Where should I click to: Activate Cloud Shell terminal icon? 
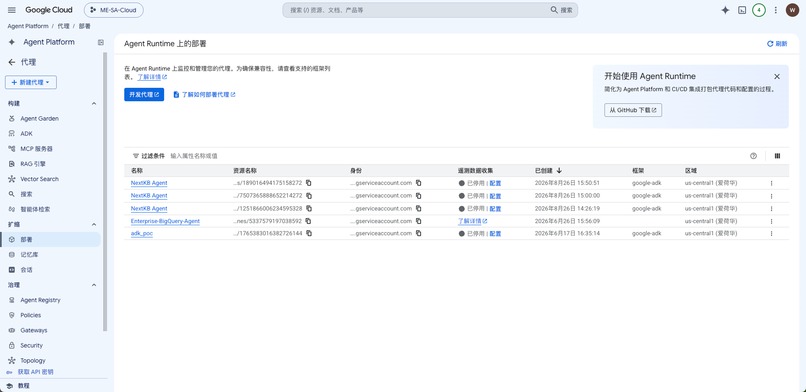pos(742,10)
